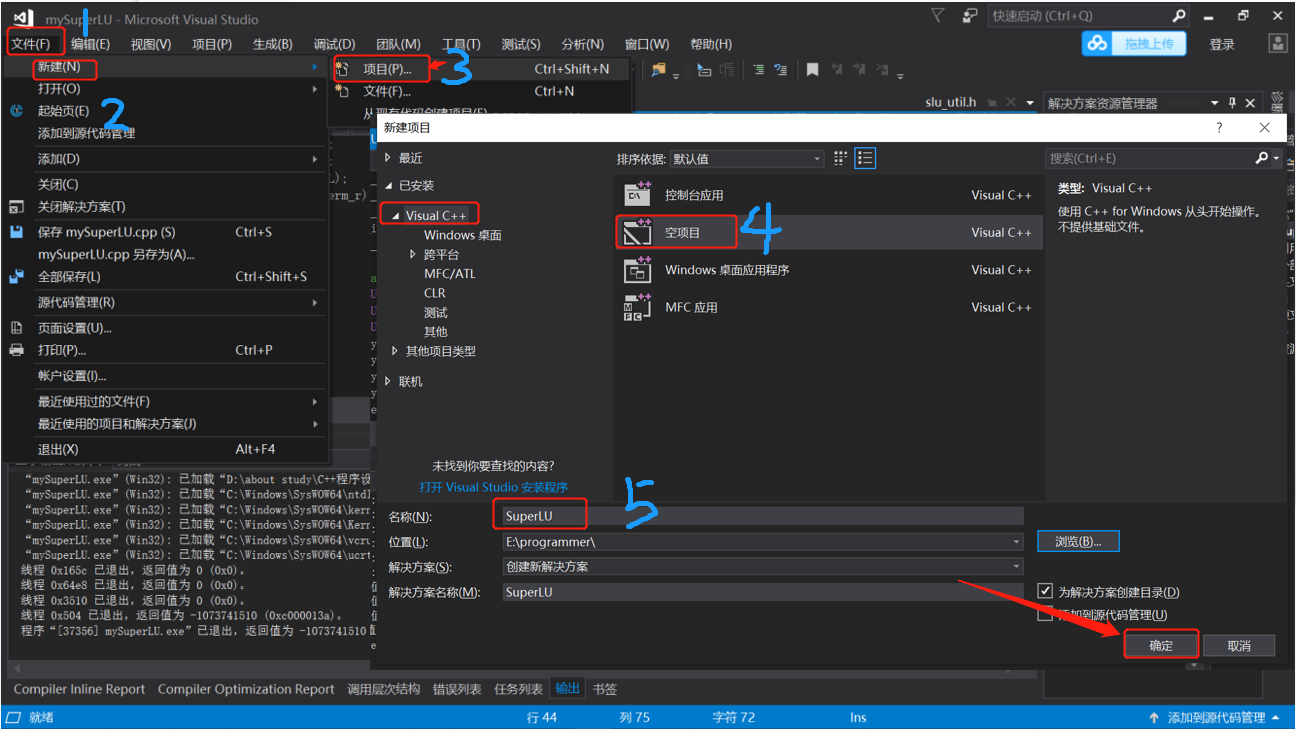The image size is (1296, 729).
Task: Expand the 联机 tree node
Action: point(389,382)
